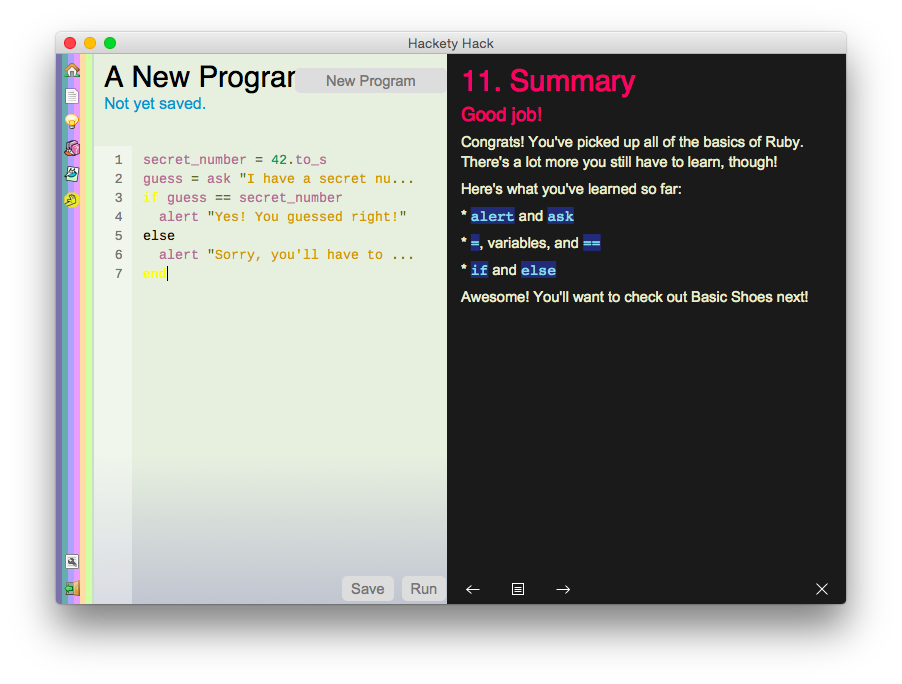Click the yellow hand About icon

click(72, 200)
